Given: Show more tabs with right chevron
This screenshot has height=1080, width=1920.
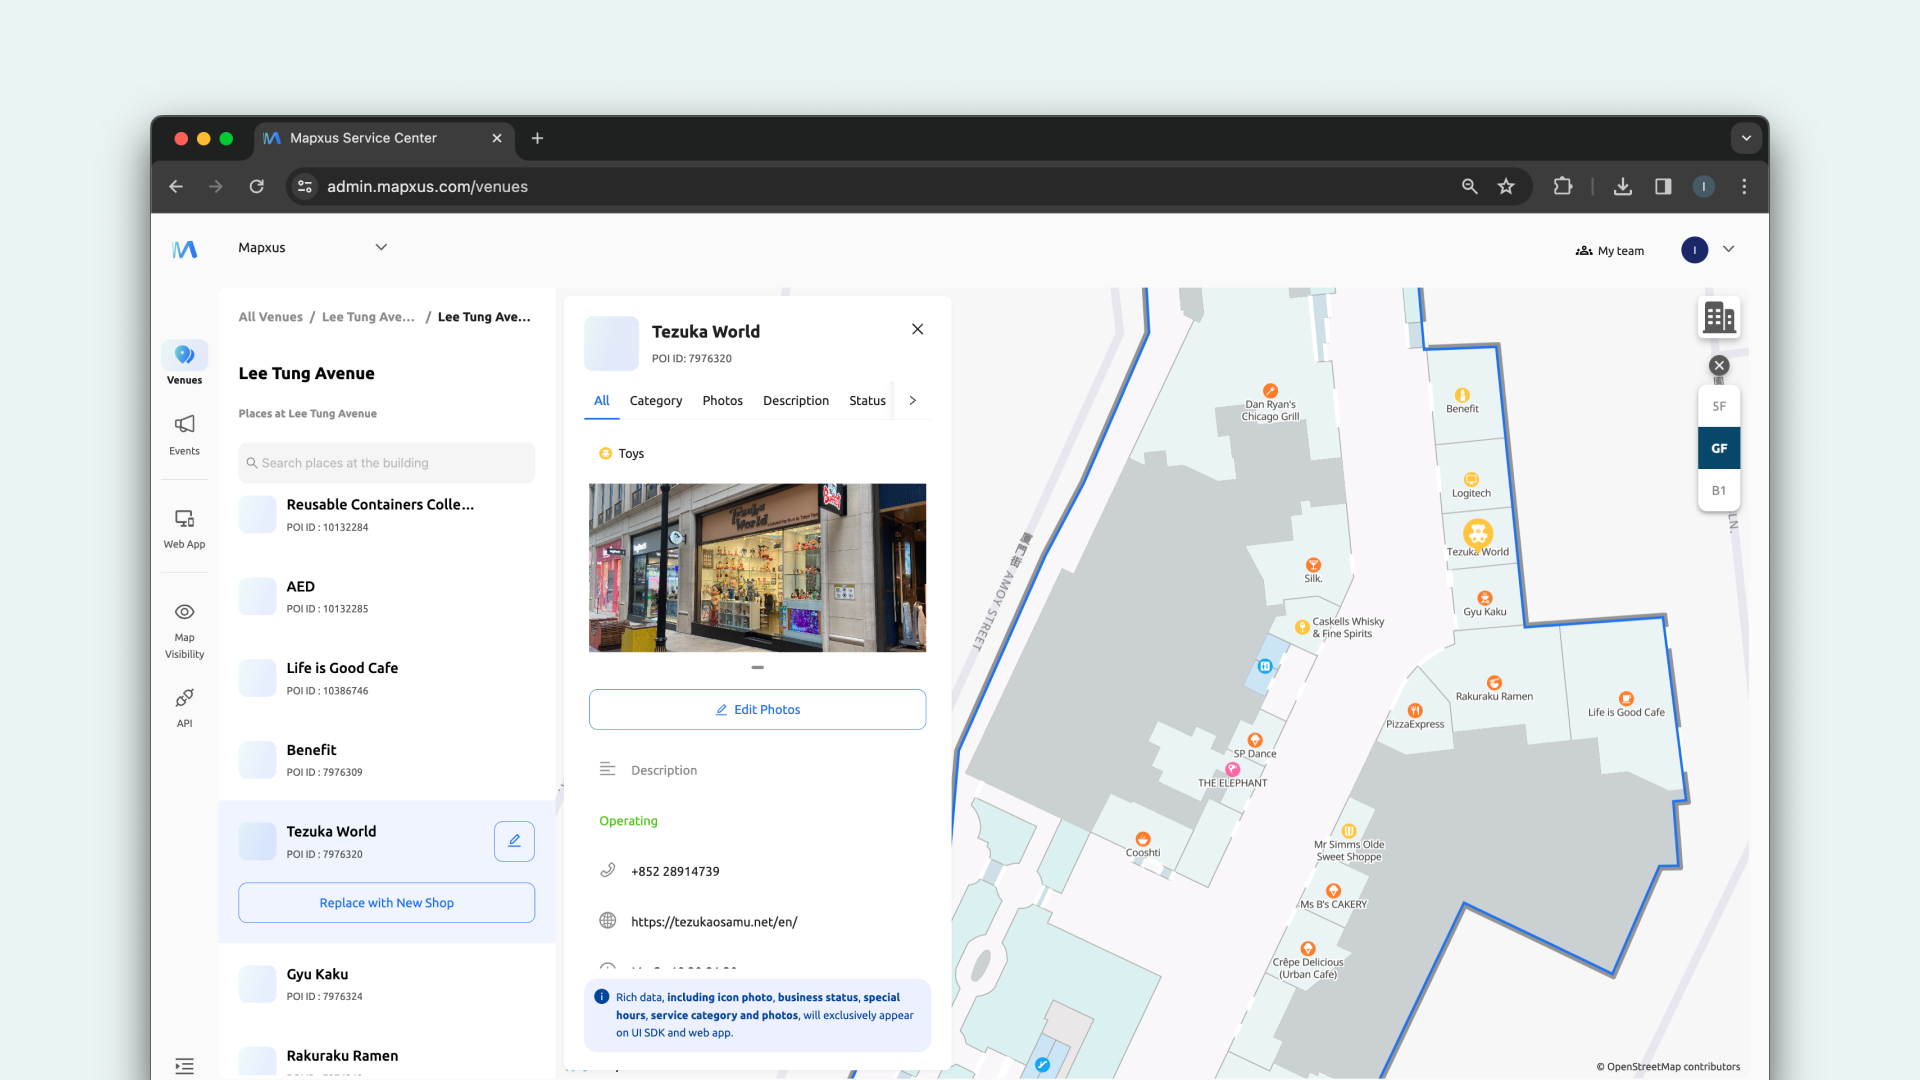Looking at the screenshot, I should (913, 401).
